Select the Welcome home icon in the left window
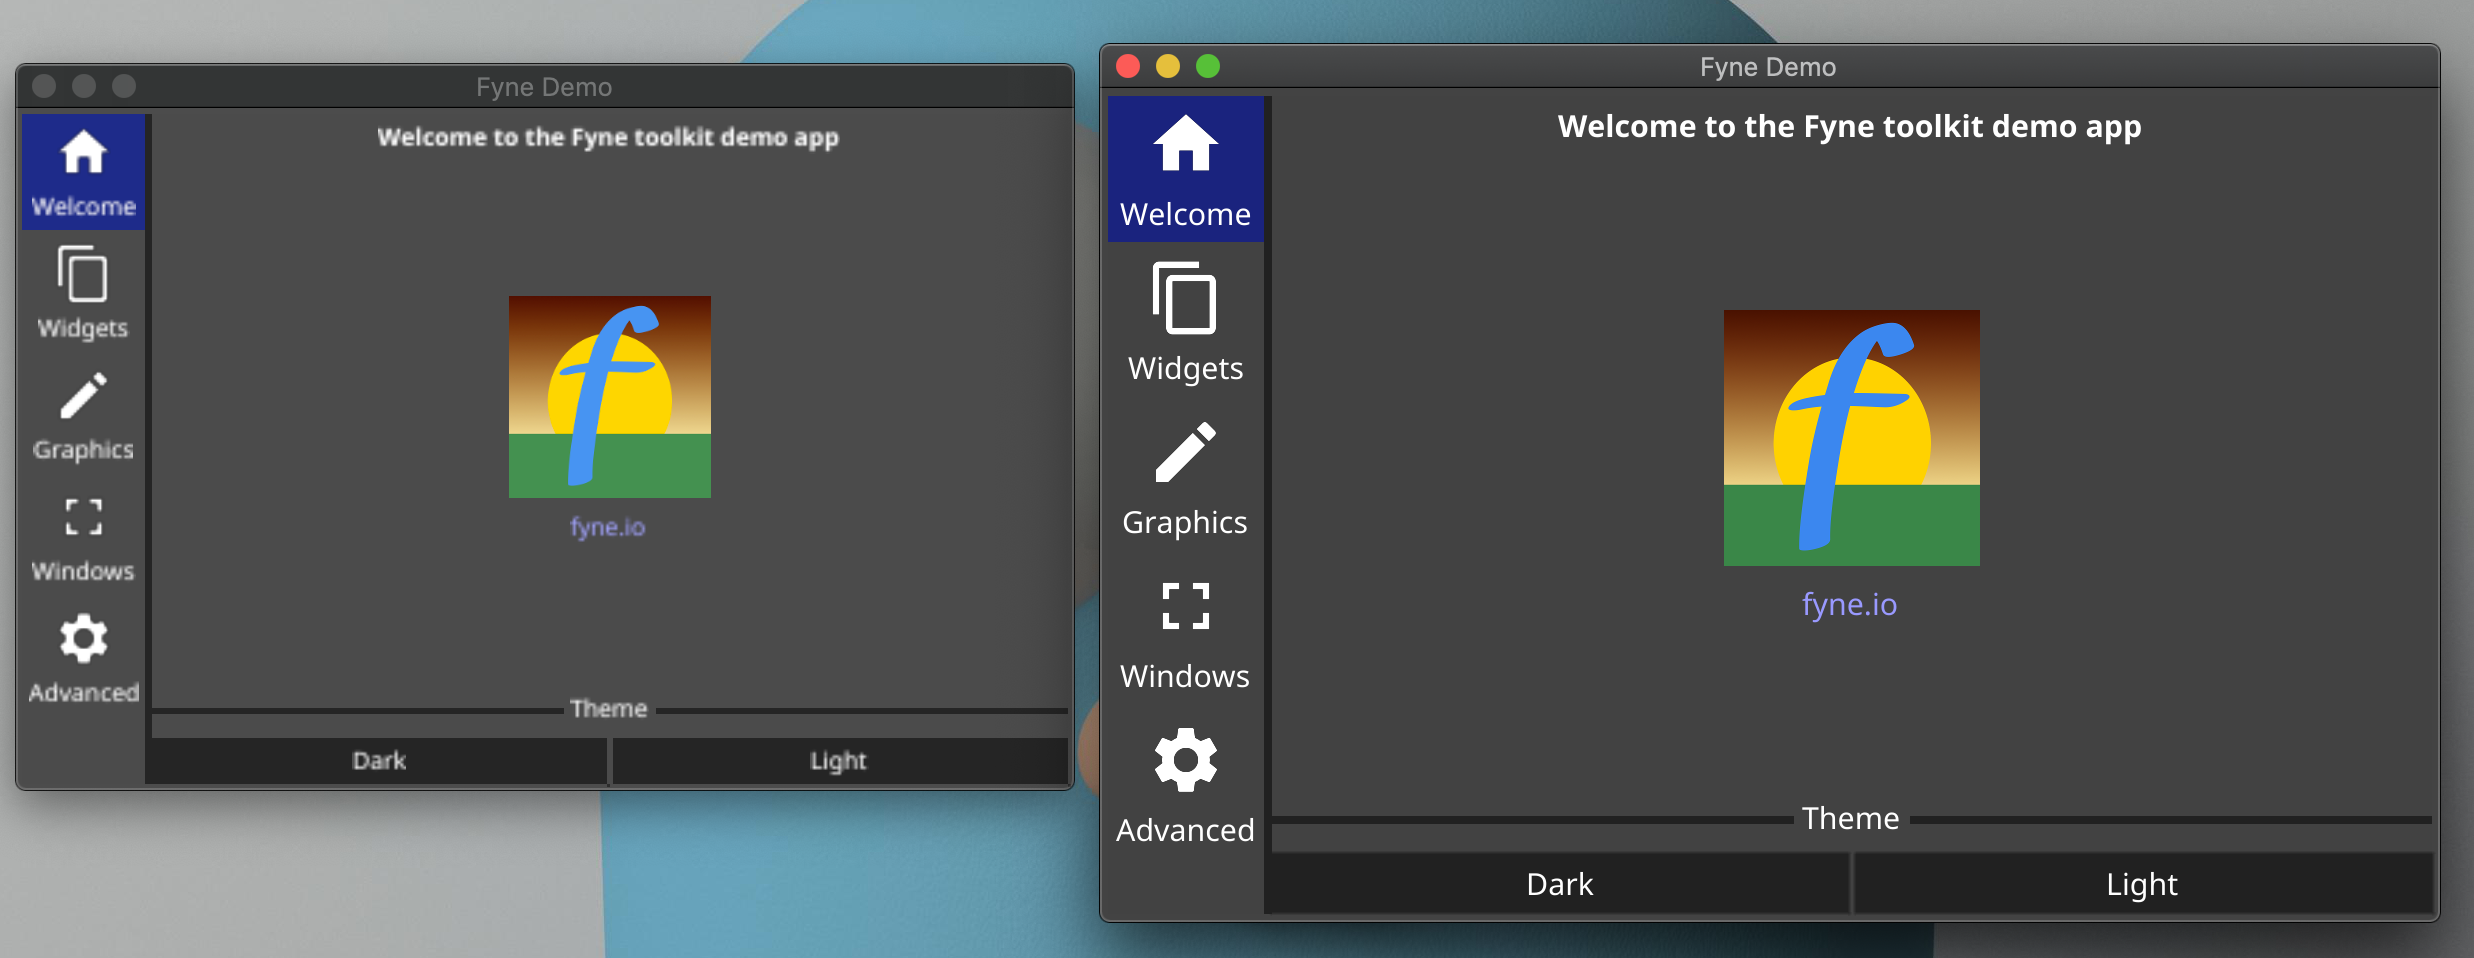The image size is (2474, 958). point(83,153)
